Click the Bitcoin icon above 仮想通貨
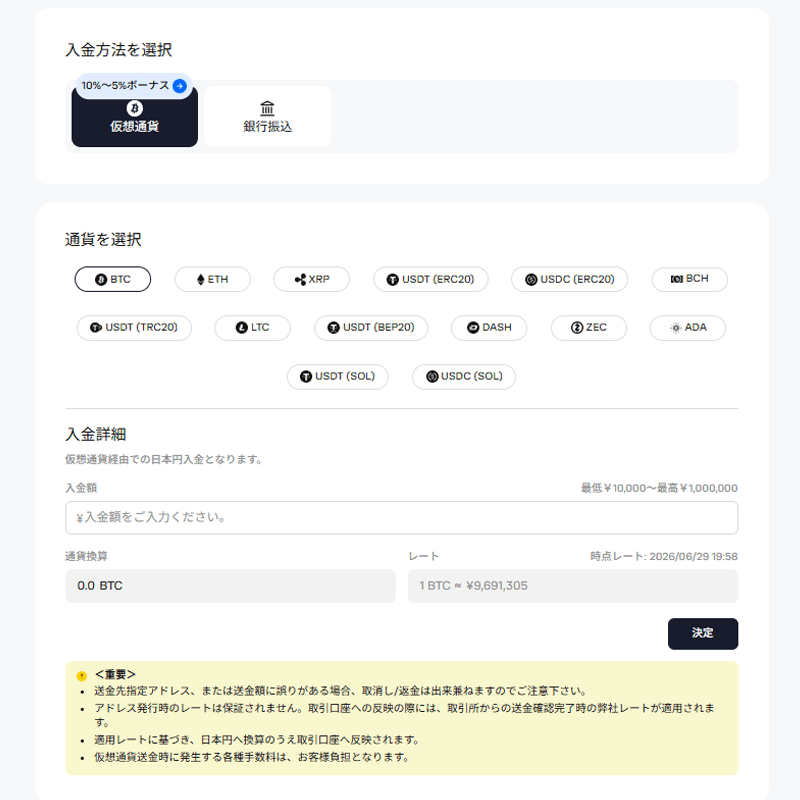The image size is (800, 800). click(135, 108)
